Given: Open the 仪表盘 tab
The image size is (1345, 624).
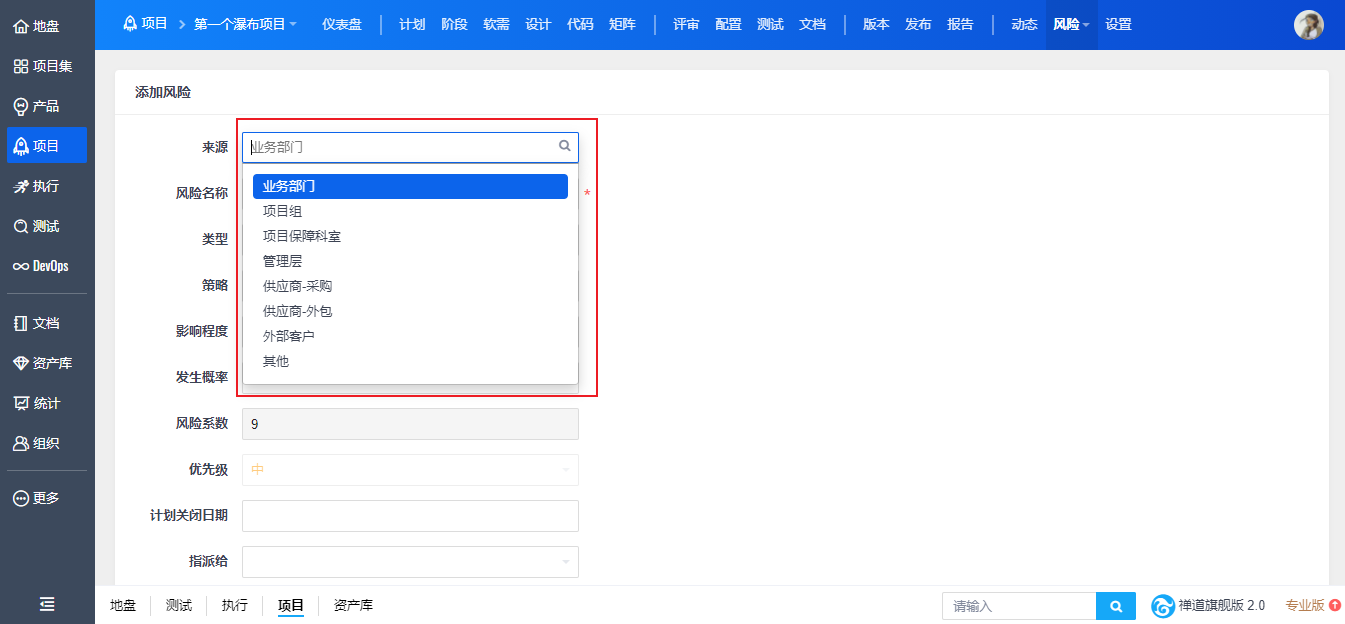Looking at the screenshot, I should pos(342,24).
